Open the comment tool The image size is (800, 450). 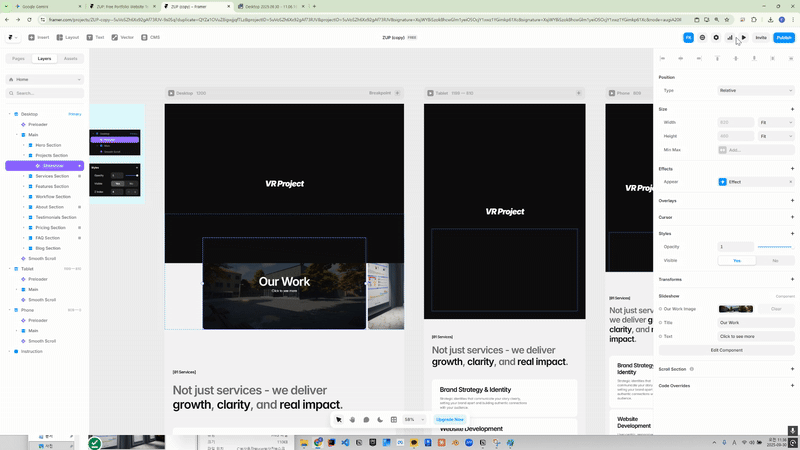[366, 420]
